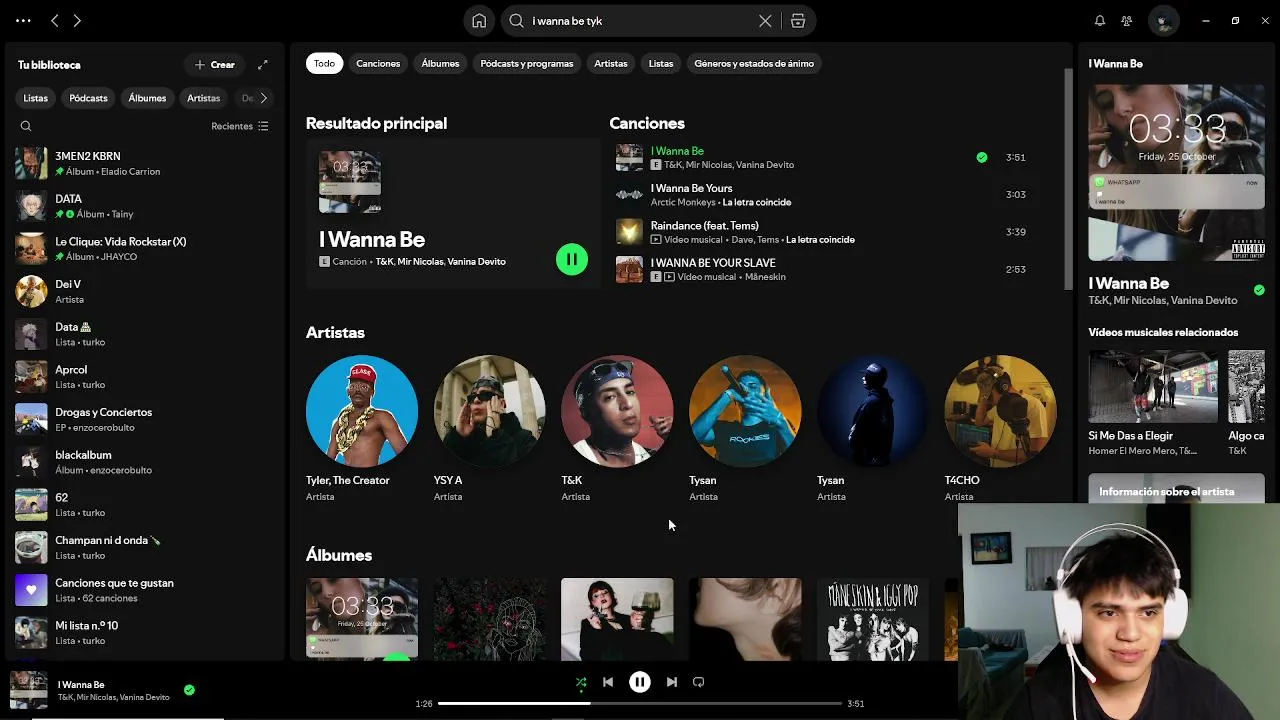Toggle saved checkmark in right panel
This screenshot has height=720, width=1280.
click(x=1259, y=290)
